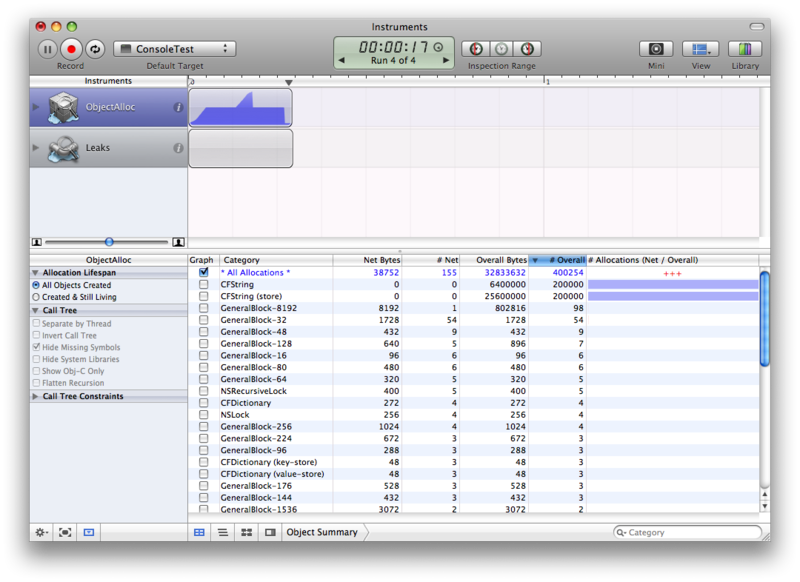This screenshot has height=582, width=800.
Task: Open the Mini instruments window
Action: coord(656,48)
